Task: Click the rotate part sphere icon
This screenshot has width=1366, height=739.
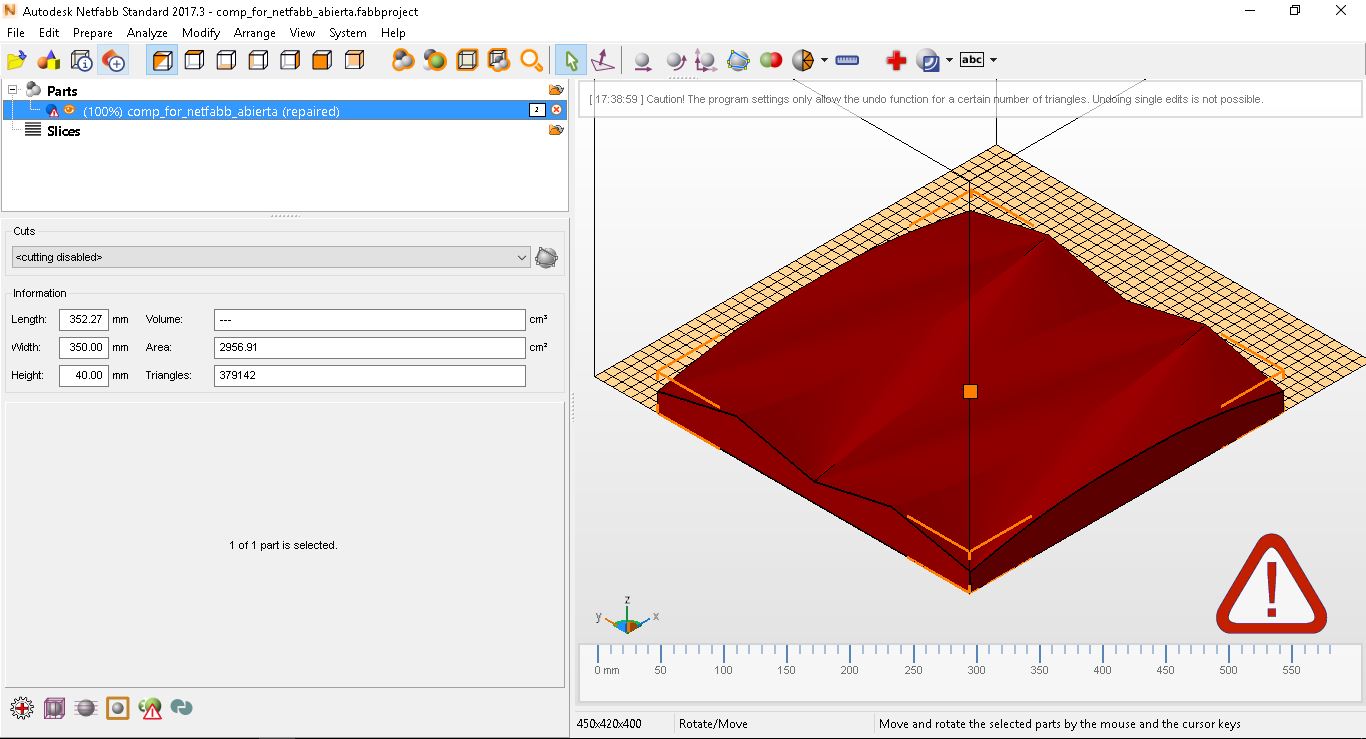Action: (x=675, y=61)
